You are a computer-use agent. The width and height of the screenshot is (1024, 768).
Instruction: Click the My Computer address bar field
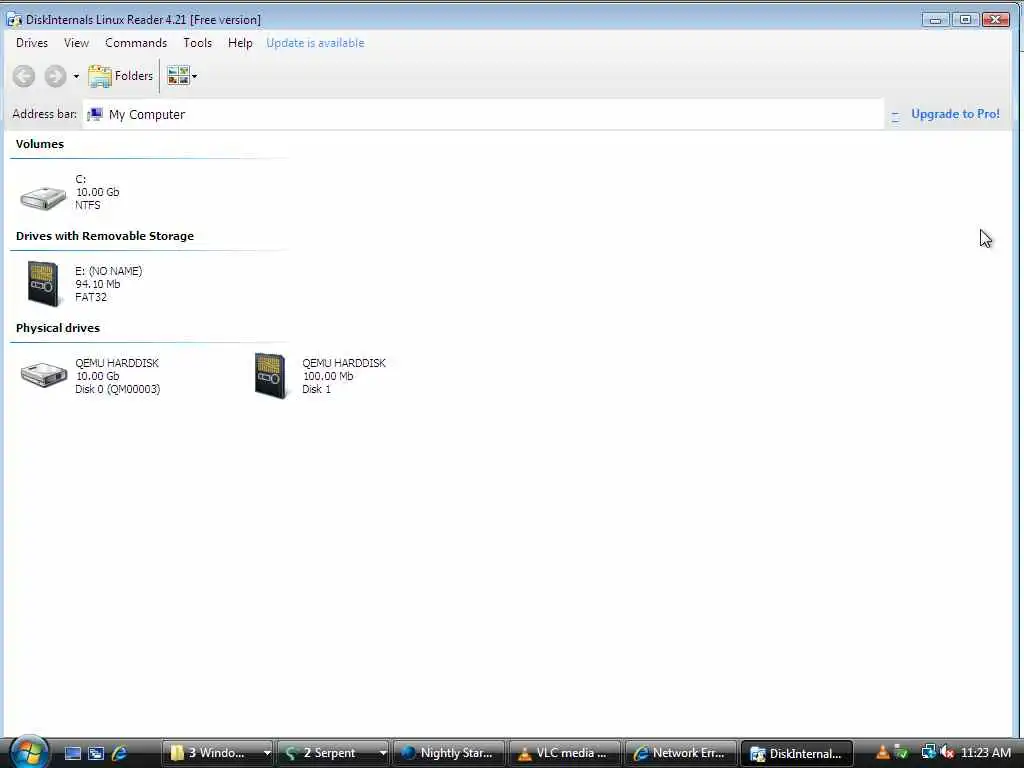(x=483, y=114)
